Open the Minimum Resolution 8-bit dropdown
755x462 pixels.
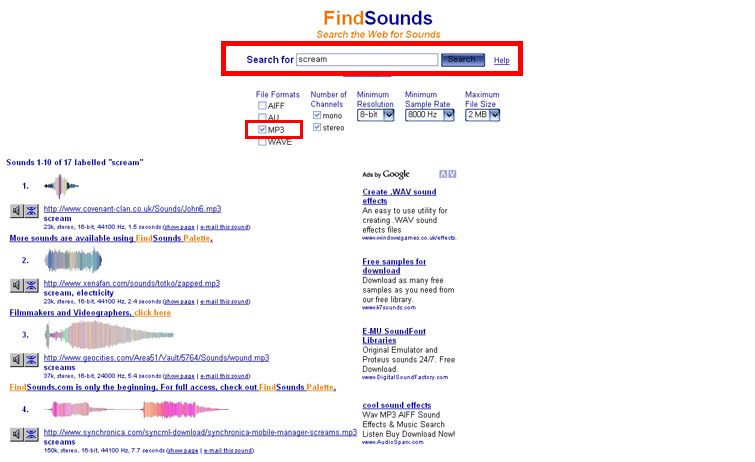tap(376, 115)
